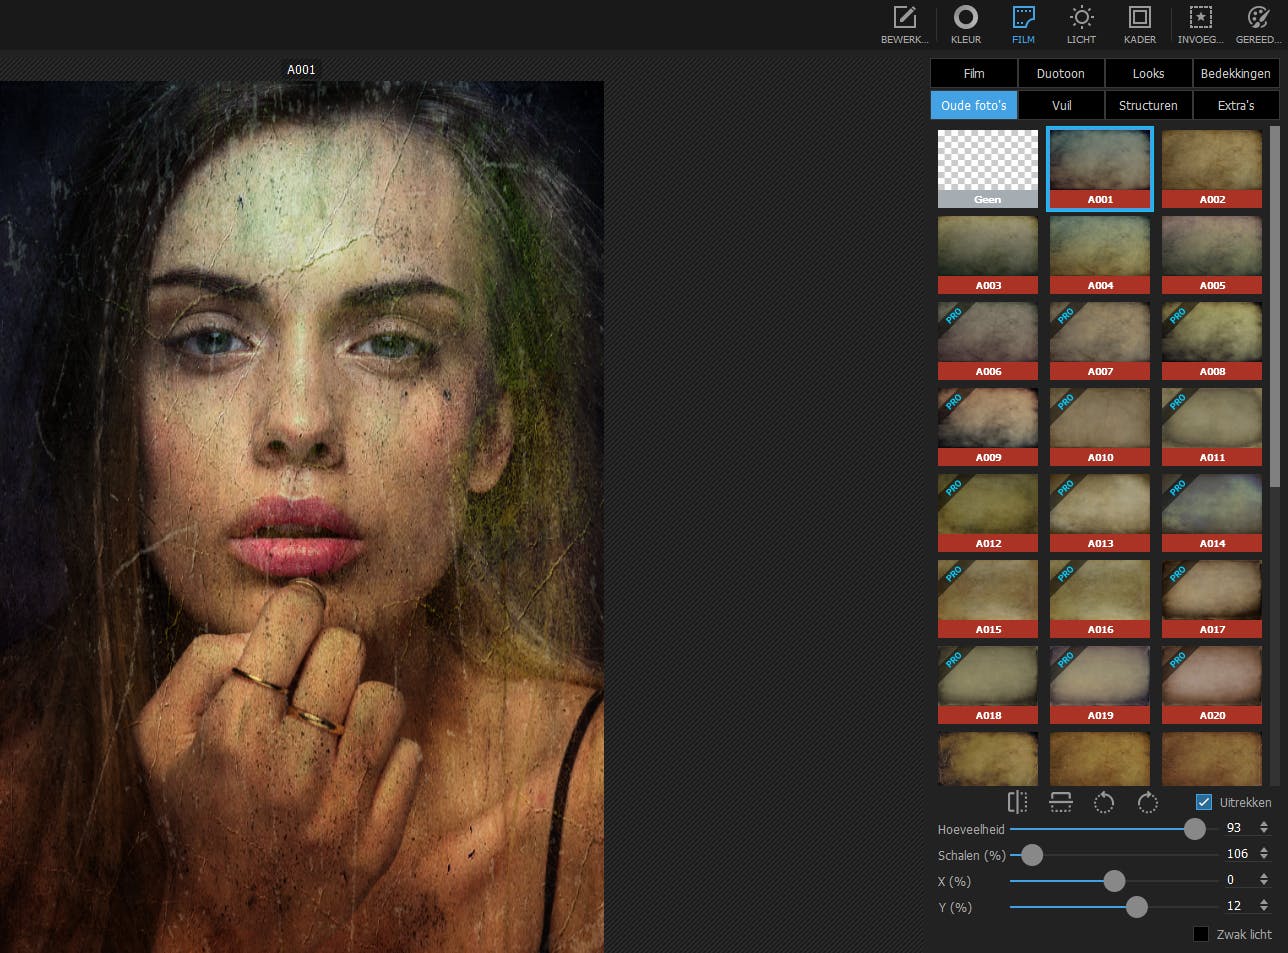
Task: Switch to the Duotoon tab
Action: (x=1060, y=73)
